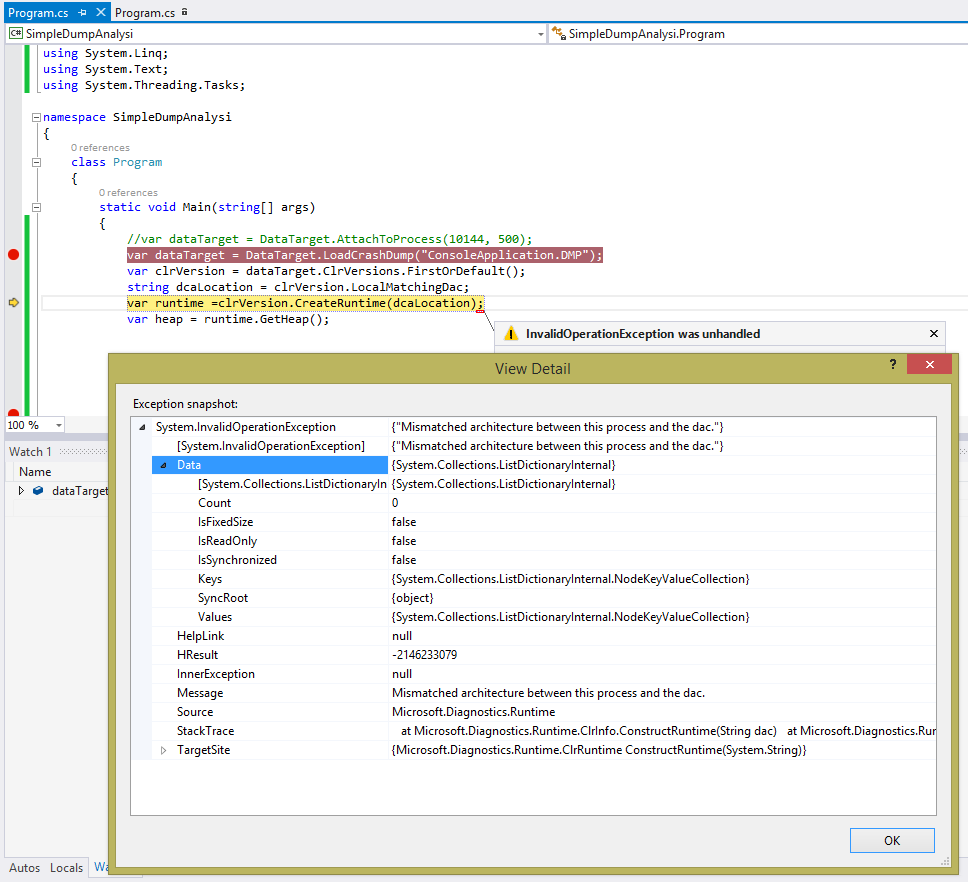Expand the TargetSite node
The height and width of the screenshot is (882, 968).
(164, 751)
